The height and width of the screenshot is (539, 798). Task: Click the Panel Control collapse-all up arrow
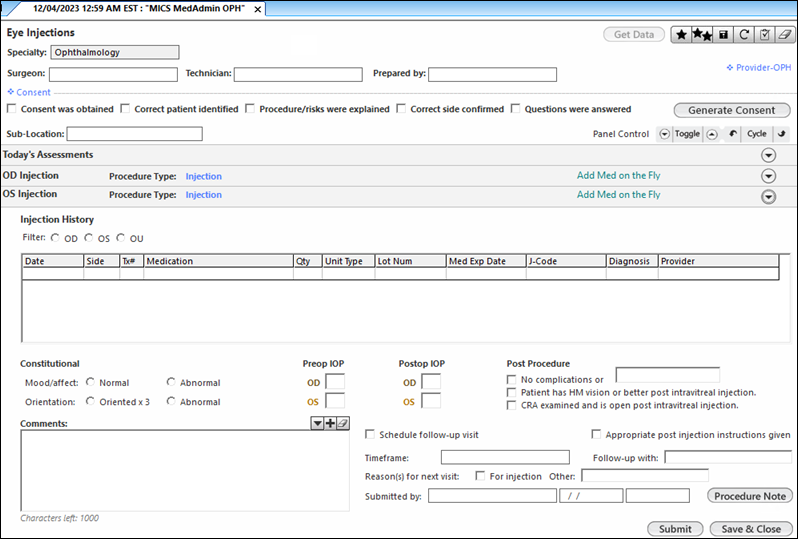click(x=712, y=134)
